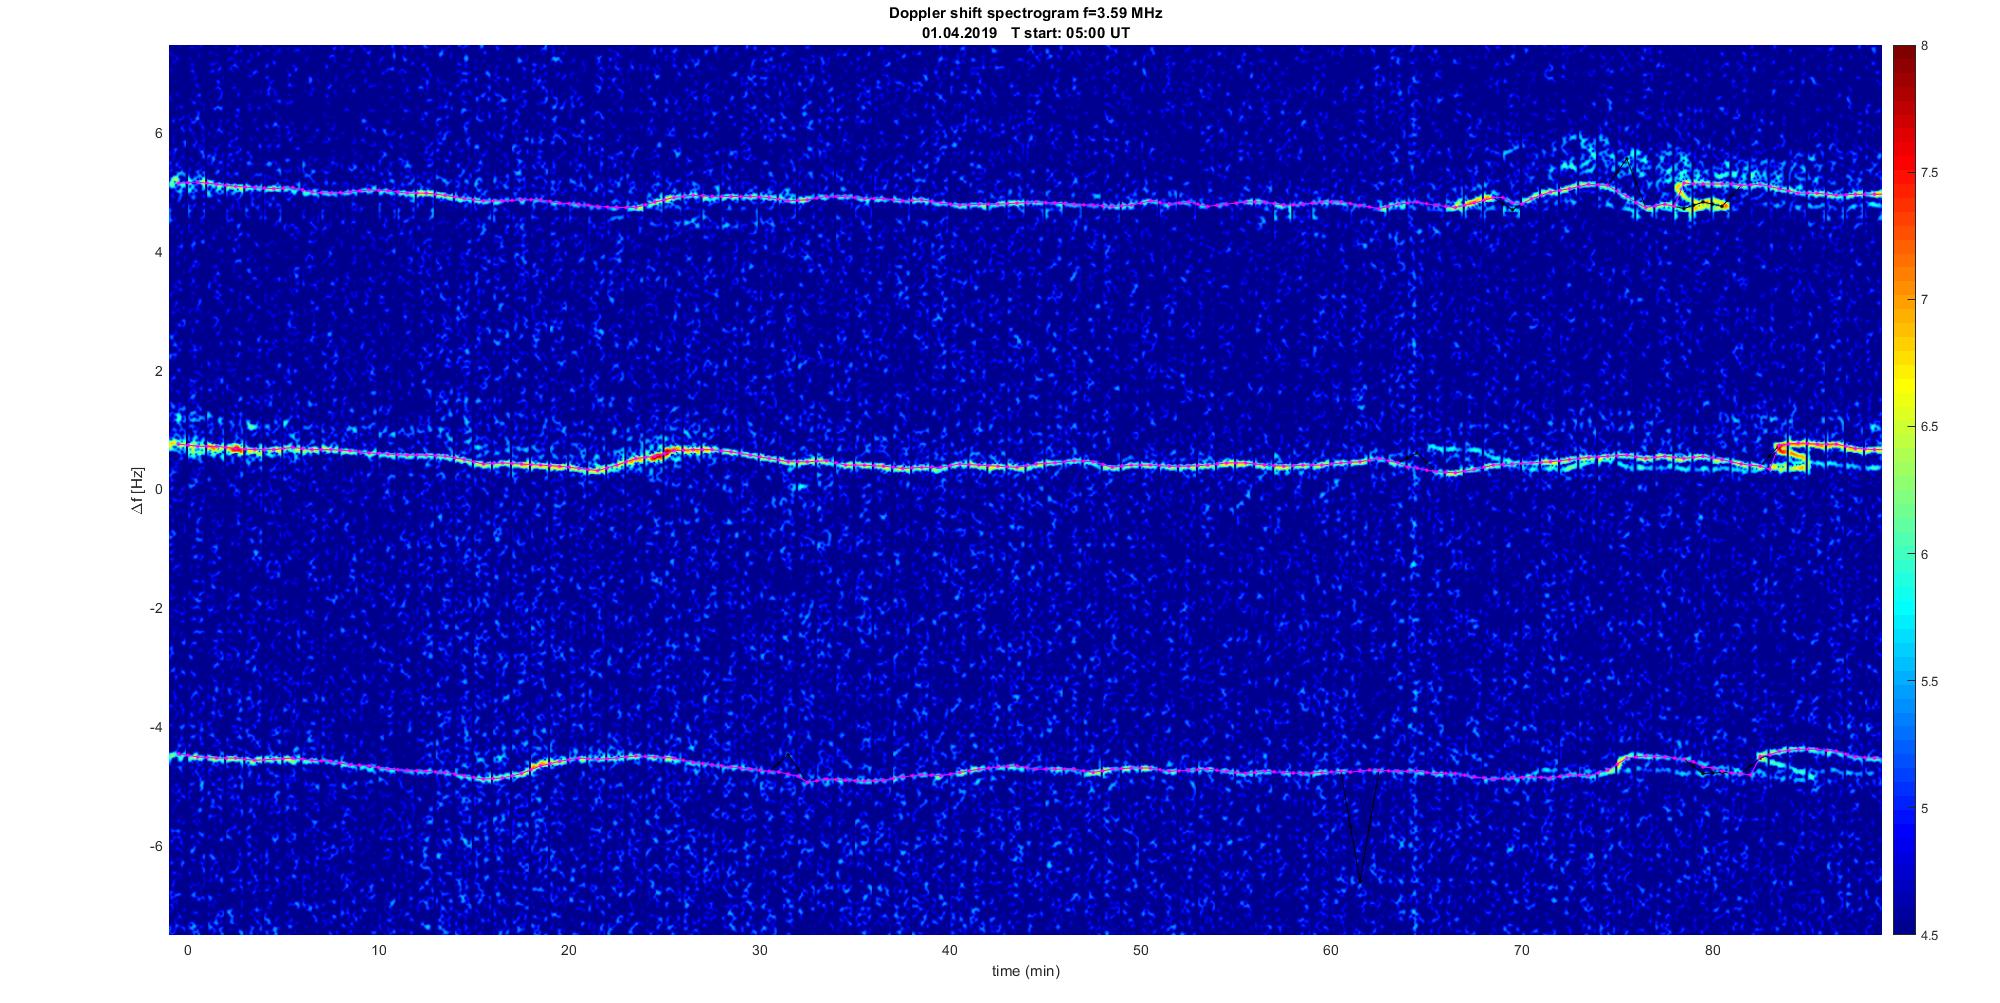This screenshot has width=2000, height=1003.
Task: Click the y-axis tick label '-4'
Action: click(156, 728)
